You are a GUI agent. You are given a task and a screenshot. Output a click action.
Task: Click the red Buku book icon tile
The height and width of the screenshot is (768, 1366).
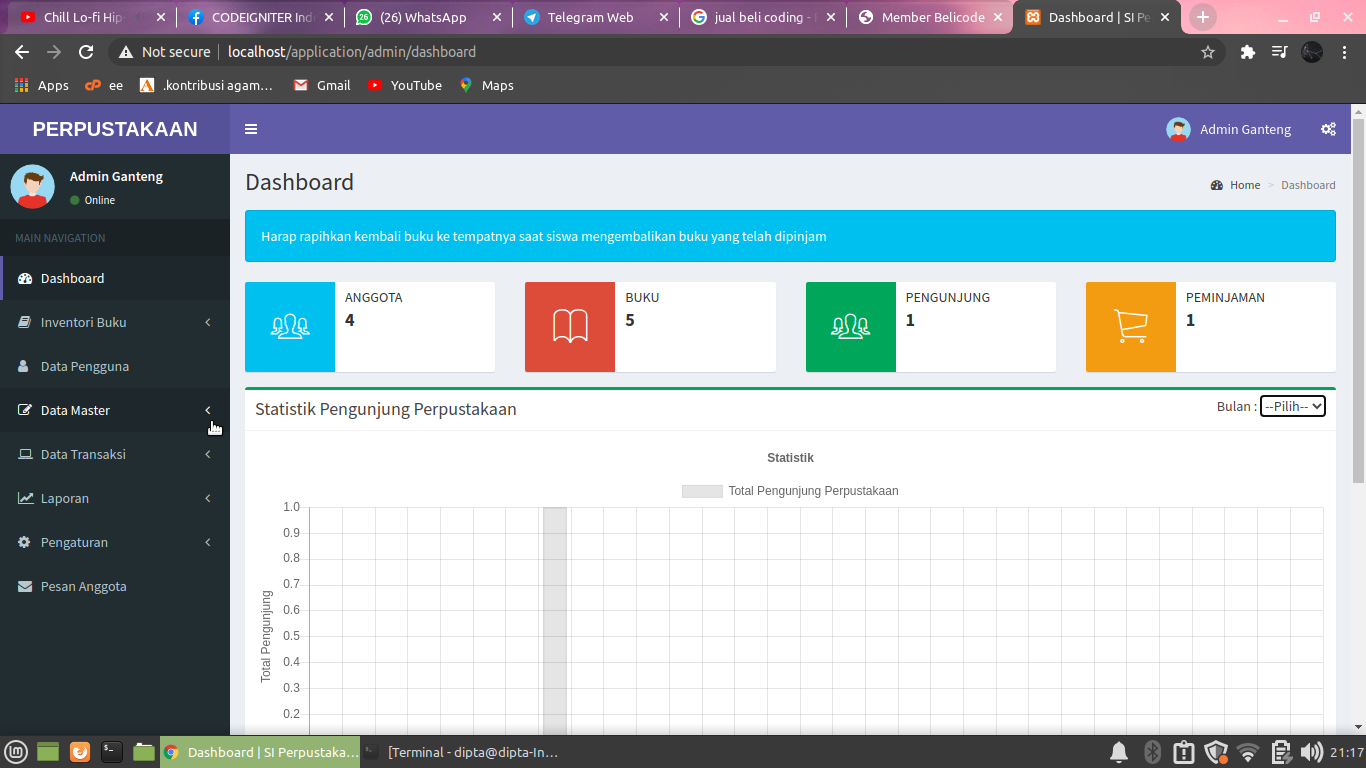pos(570,327)
